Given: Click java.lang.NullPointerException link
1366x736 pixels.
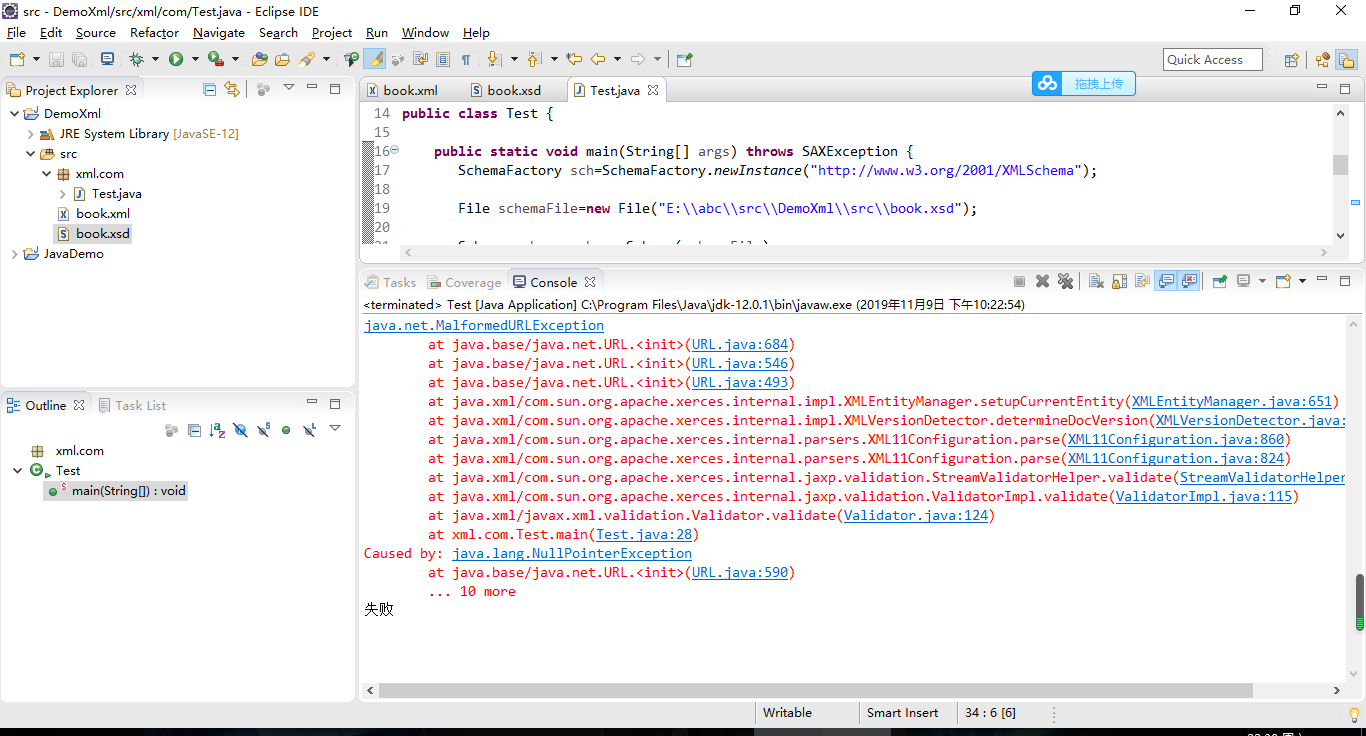Looking at the screenshot, I should click(572, 553).
